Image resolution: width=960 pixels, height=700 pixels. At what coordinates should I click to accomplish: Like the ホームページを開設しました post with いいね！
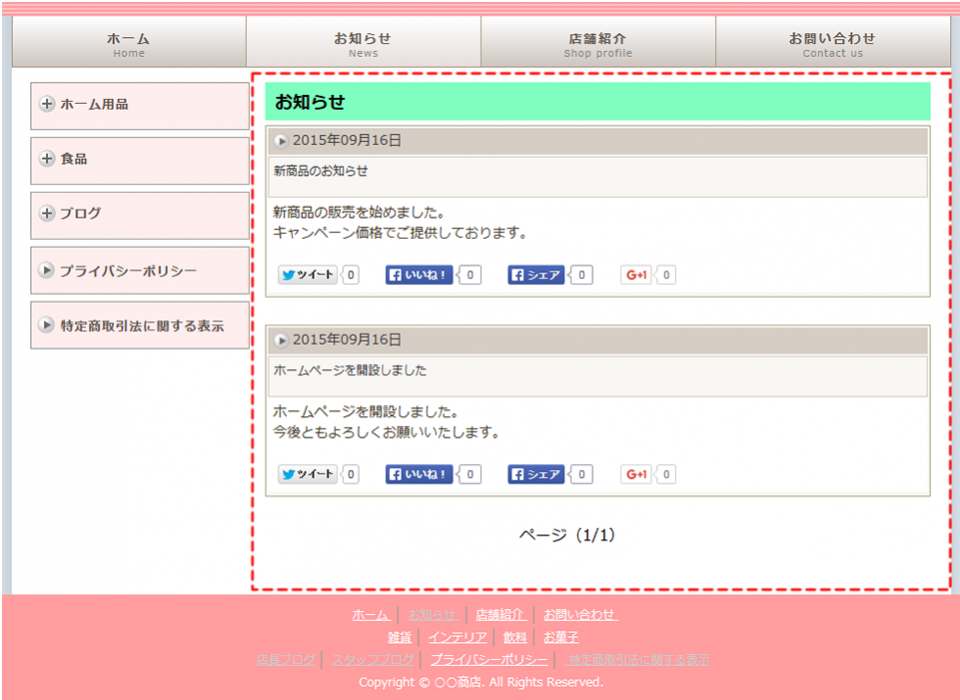419,474
